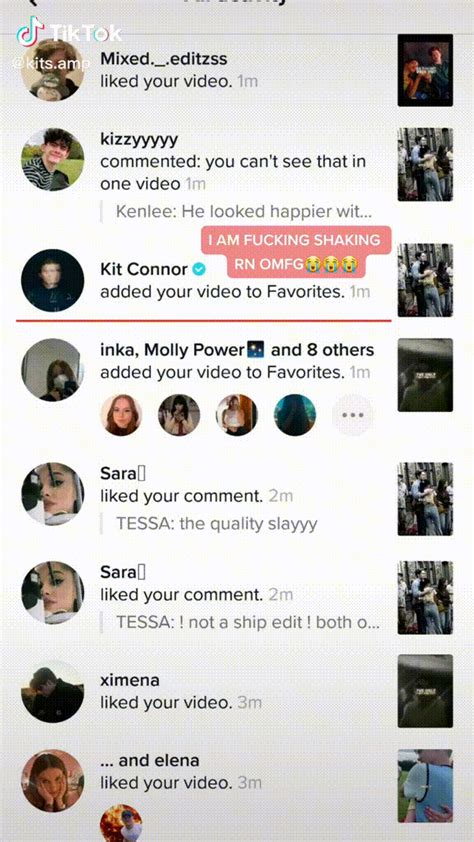This screenshot has width=474, height=842.
Task: Open inka's profile avatar
Action: 53,369
